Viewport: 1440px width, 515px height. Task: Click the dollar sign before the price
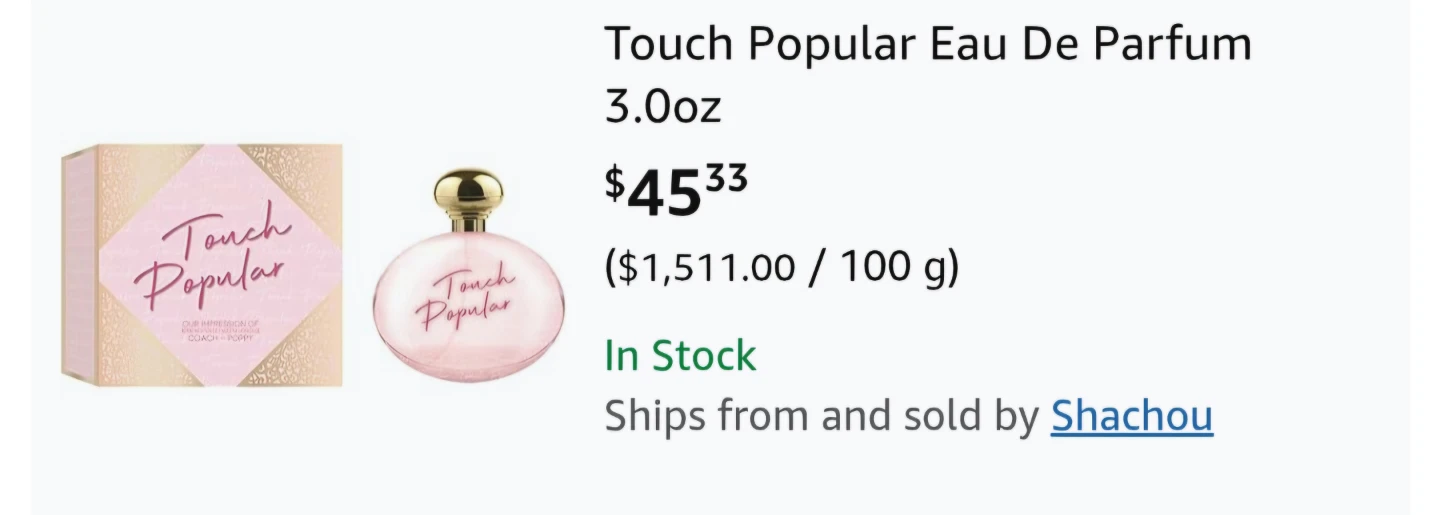pos(616,182)
